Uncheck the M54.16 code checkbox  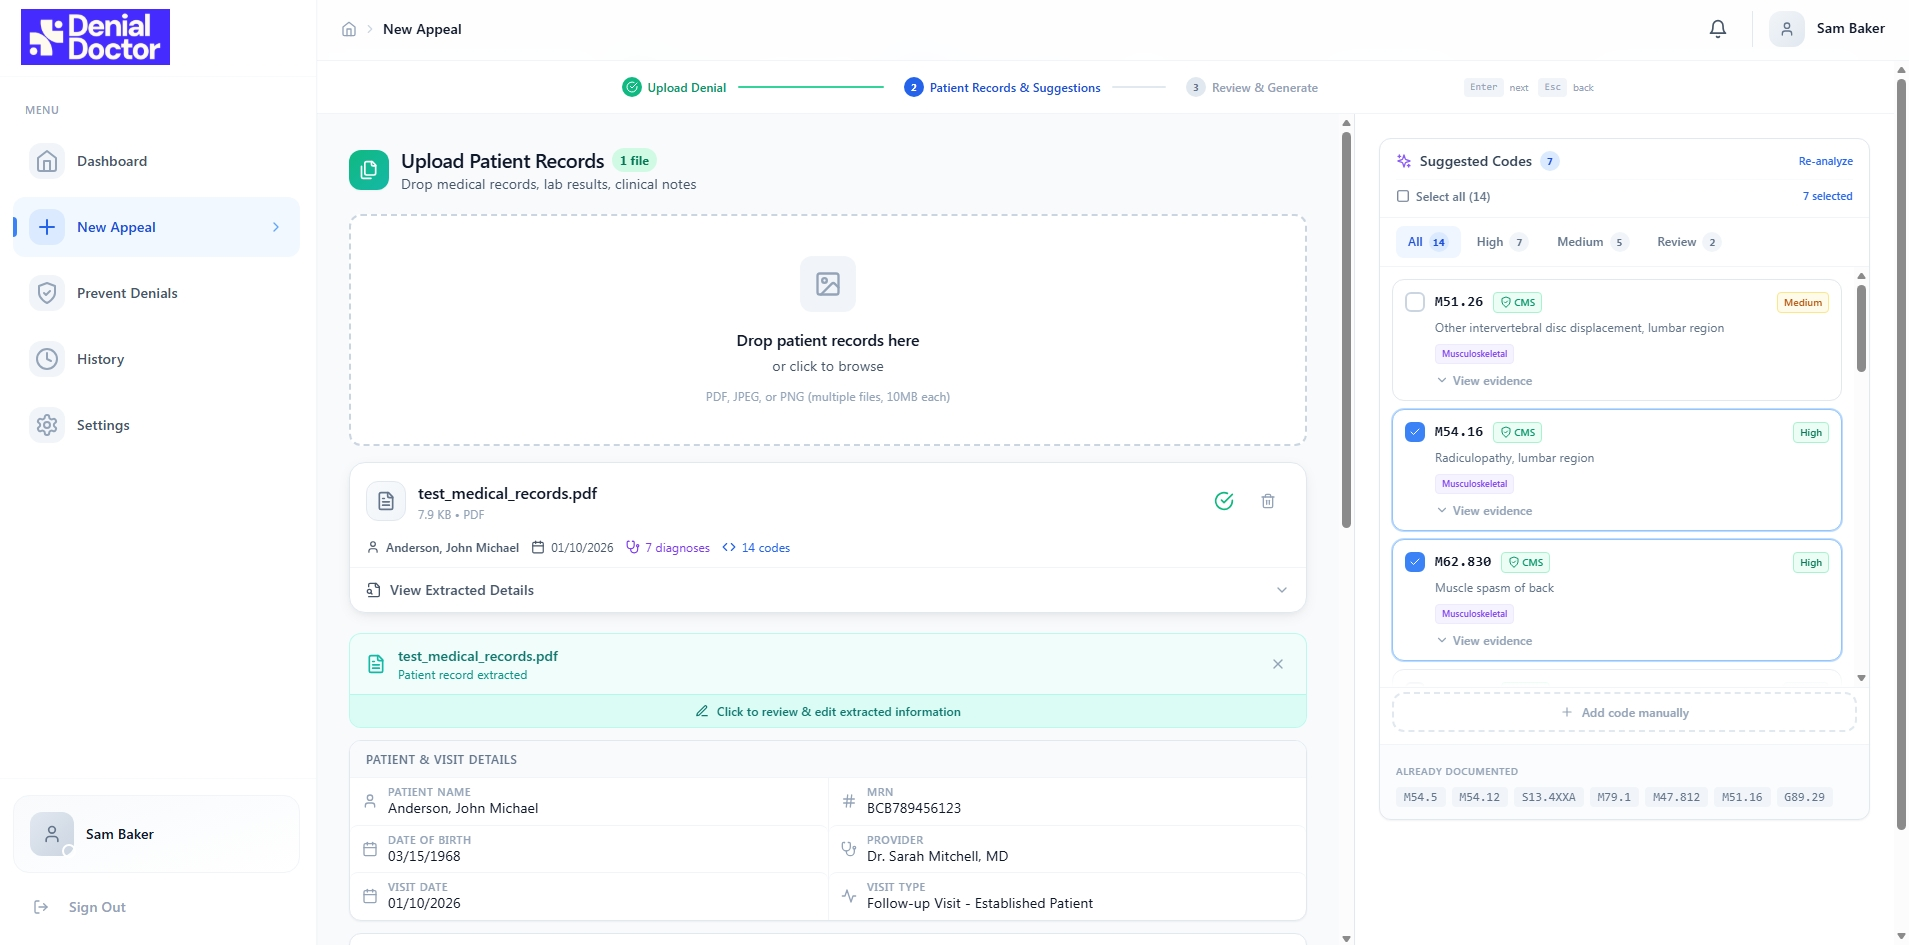(1415, 432)
